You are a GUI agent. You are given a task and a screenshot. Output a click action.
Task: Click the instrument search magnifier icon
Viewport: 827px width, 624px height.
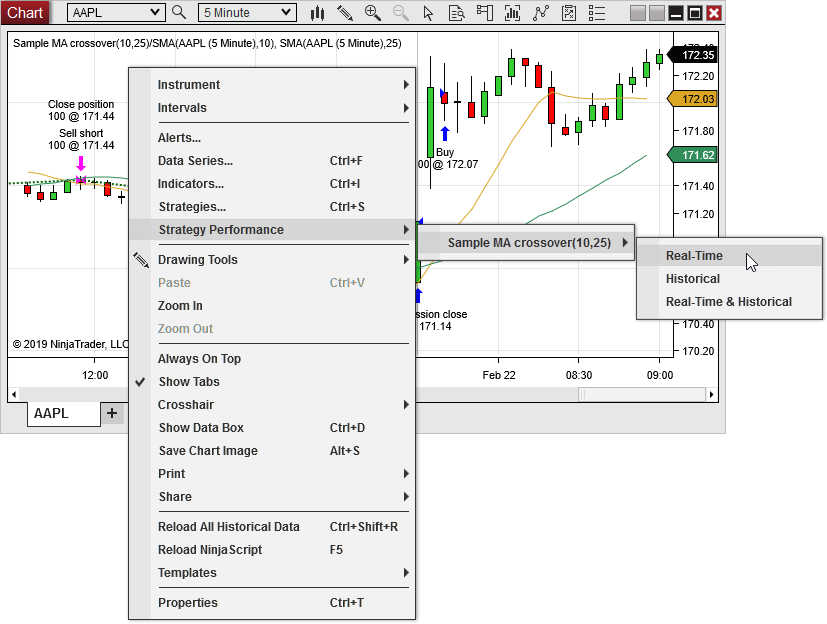[x=179, y=13]
